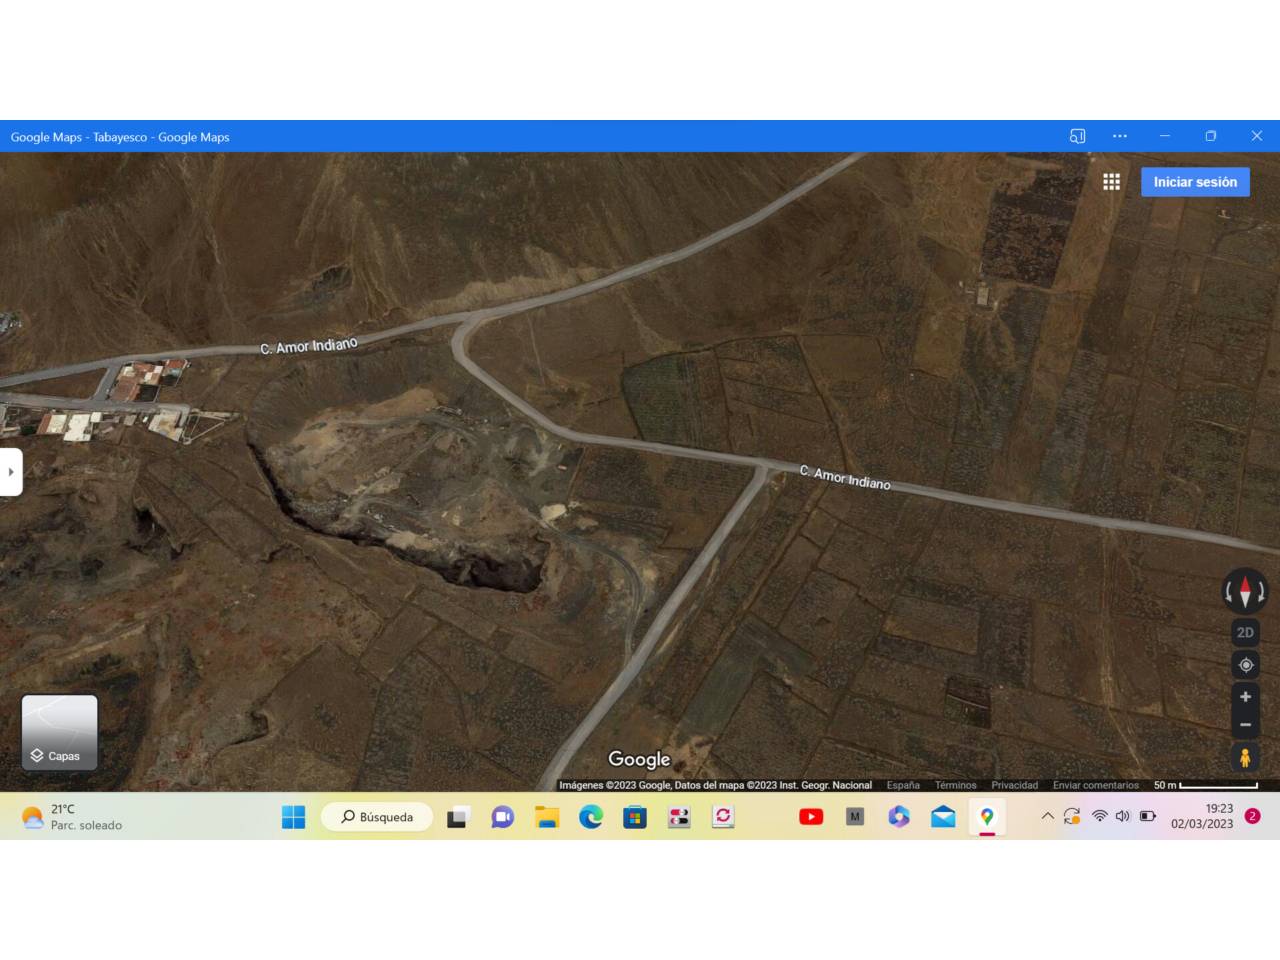The image size is (1280, 960).
Task: Launch Microsoft Edge from taskbar
Action: (x=591, y=817)
